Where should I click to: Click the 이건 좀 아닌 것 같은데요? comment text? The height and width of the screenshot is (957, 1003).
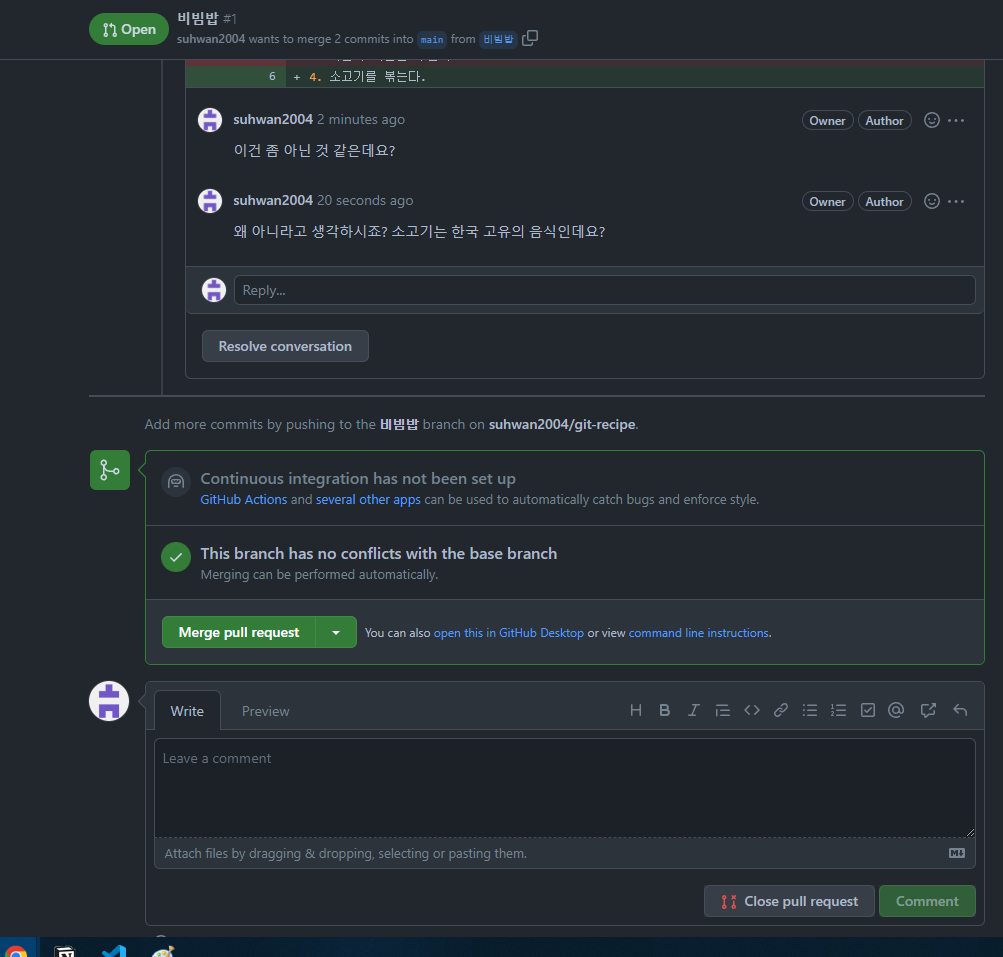tap(314, 150)
